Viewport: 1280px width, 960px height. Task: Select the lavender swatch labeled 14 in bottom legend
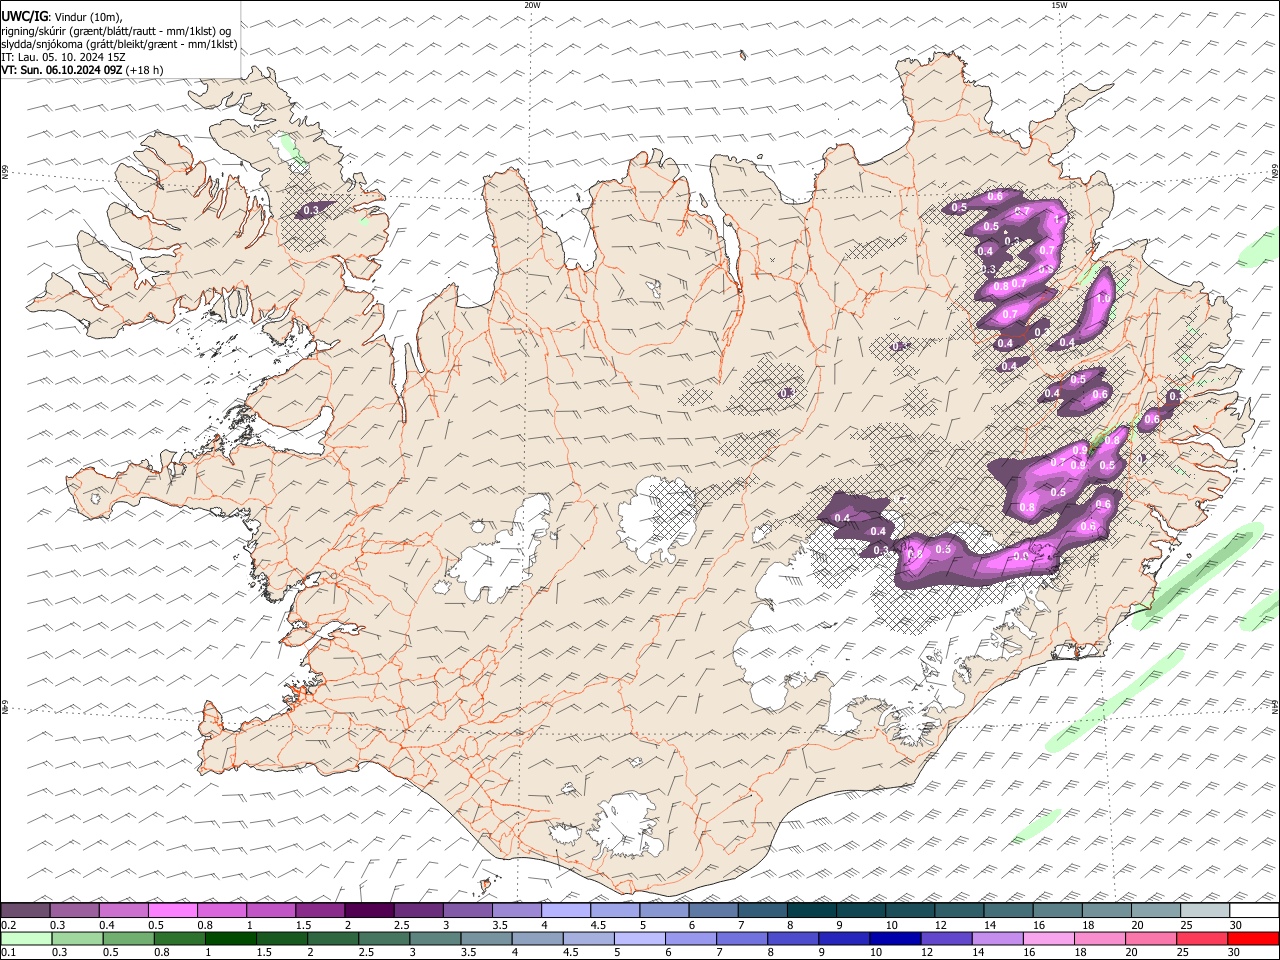coord(997,938)
